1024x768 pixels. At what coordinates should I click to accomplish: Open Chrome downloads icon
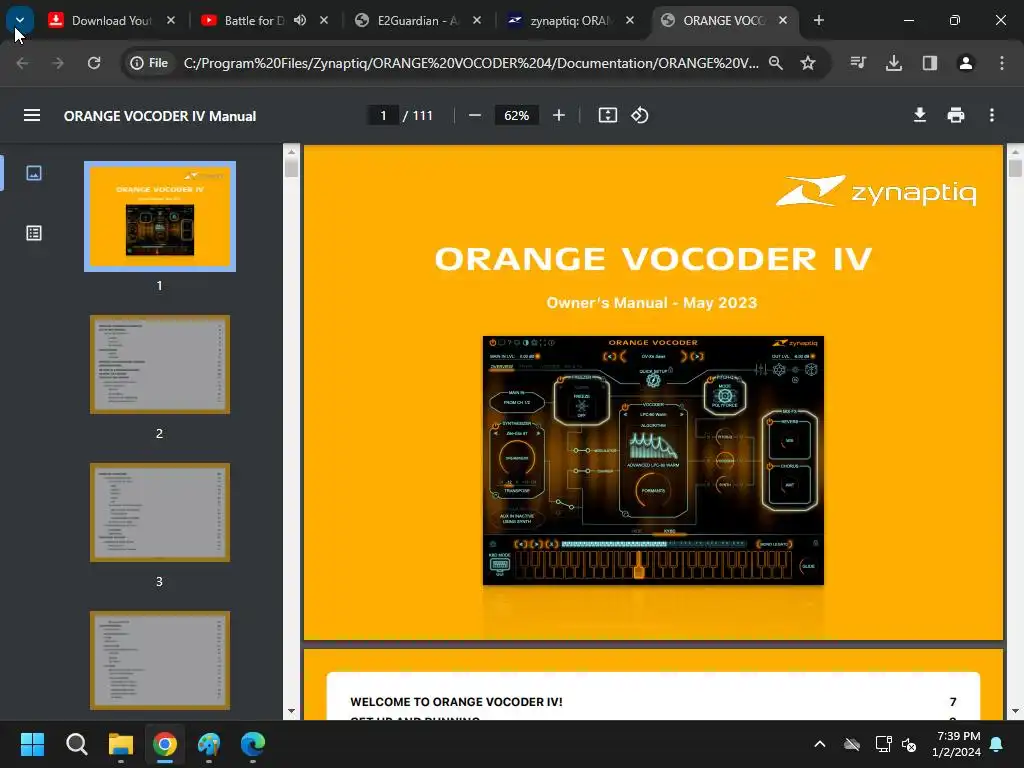[894, 63]
